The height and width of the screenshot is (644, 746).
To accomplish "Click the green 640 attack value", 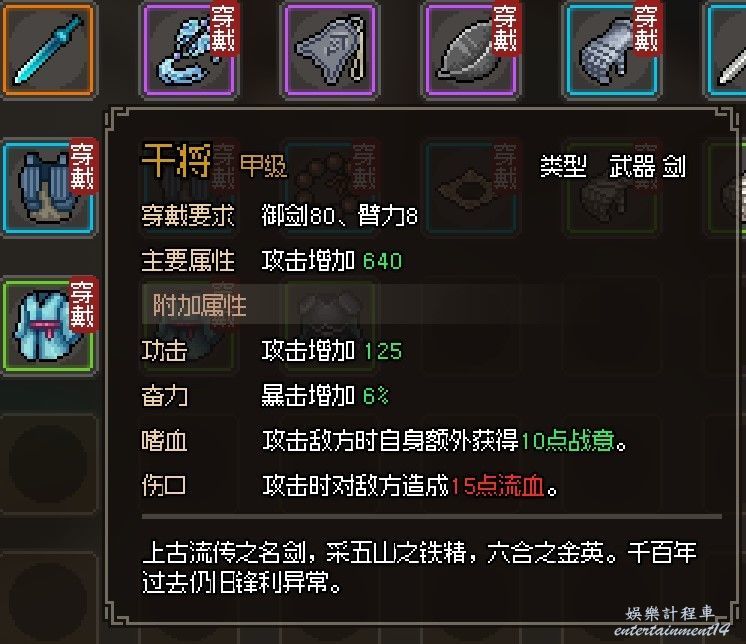I will [x=382, y=261].
